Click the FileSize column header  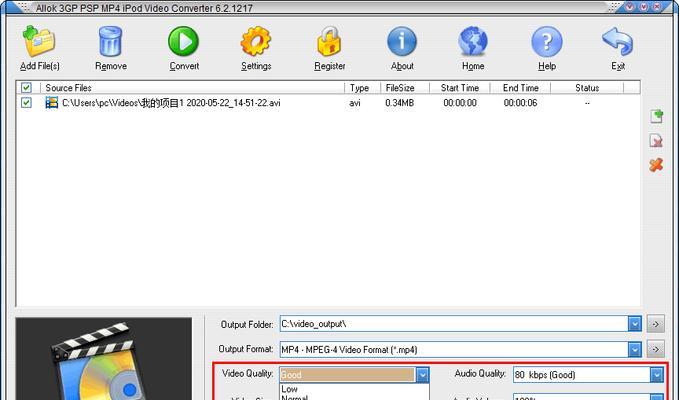(x=405, y=88)
